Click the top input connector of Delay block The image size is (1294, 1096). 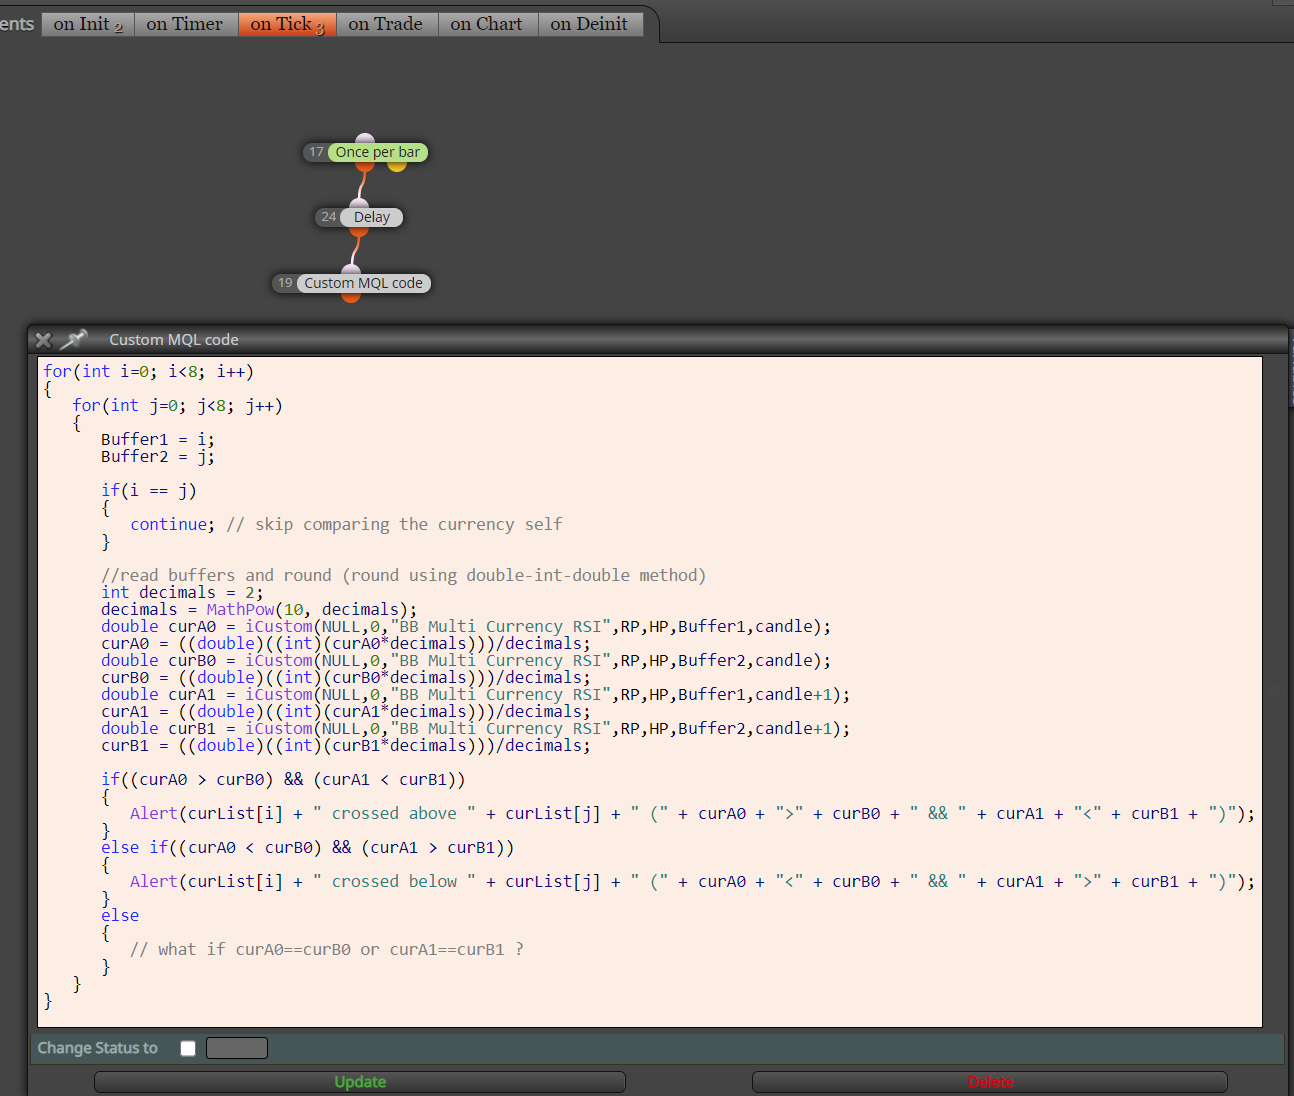359,203
